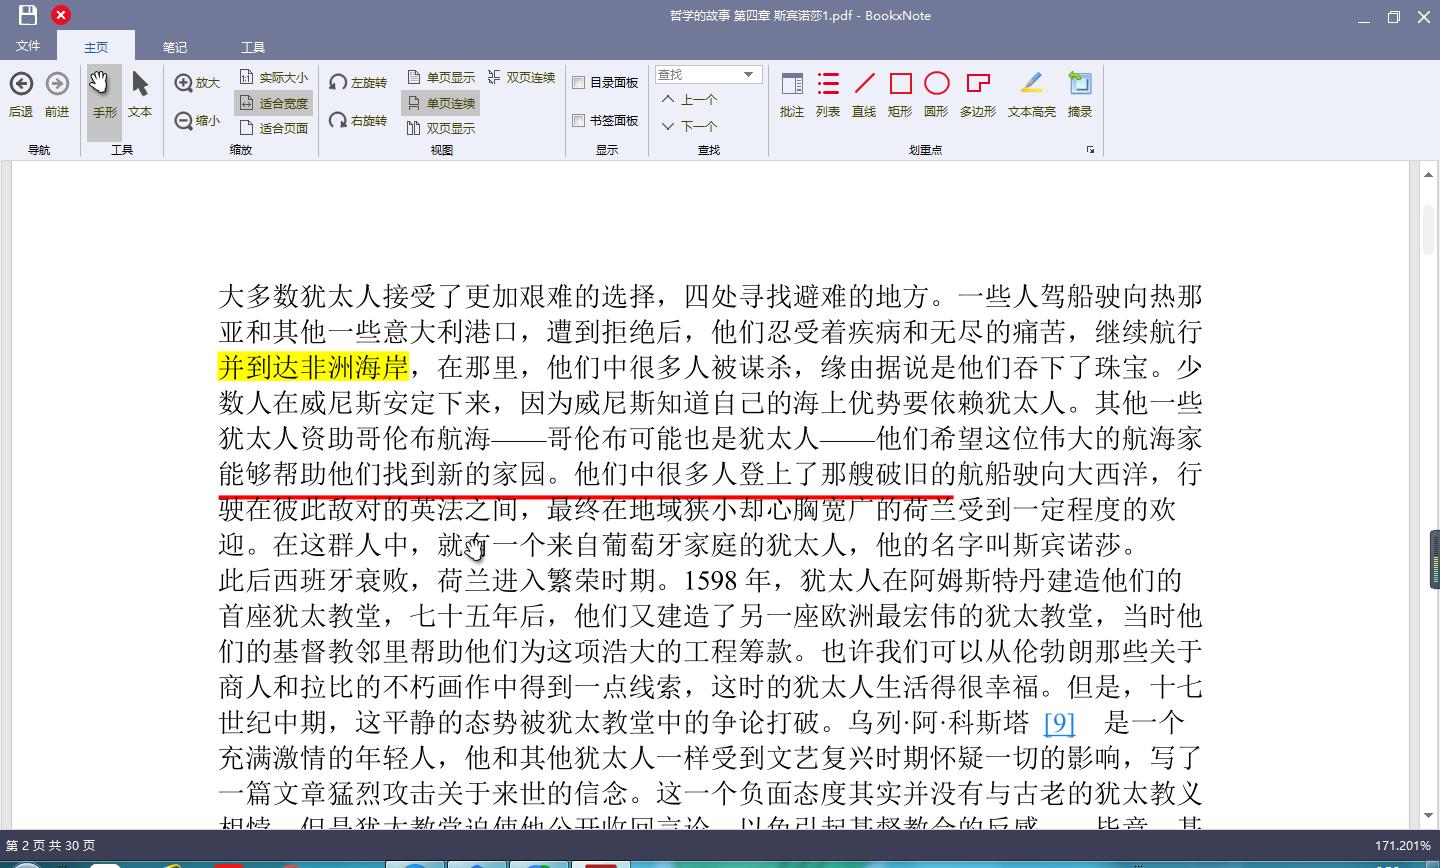Select the text (文本) cursor tool
Image resolution: width=1440 pixels, height=868 pixels.
point(140,94)
